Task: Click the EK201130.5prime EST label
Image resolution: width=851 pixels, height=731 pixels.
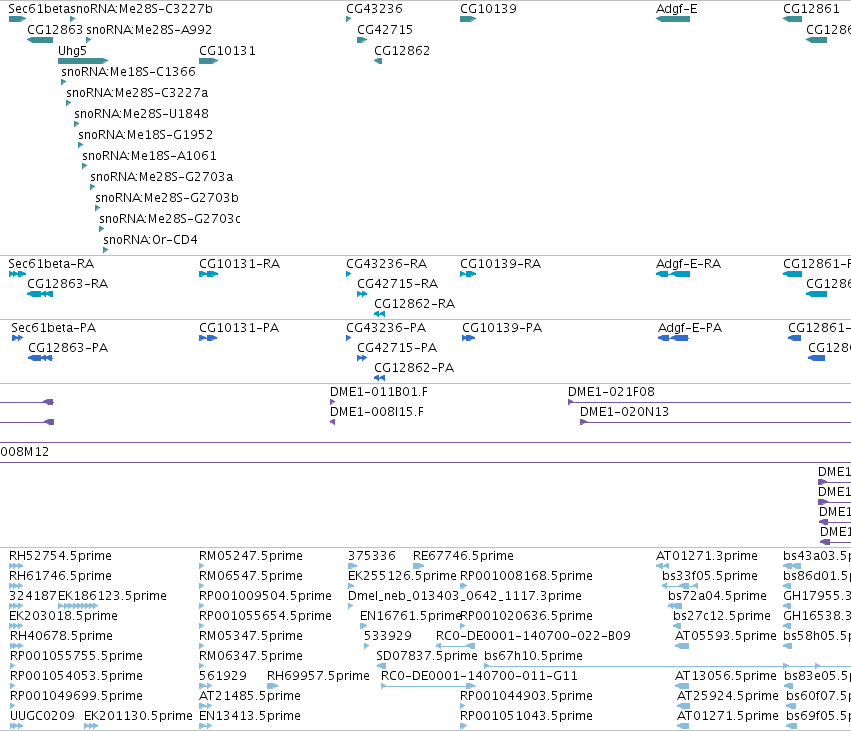Action: tap(138, 716)
